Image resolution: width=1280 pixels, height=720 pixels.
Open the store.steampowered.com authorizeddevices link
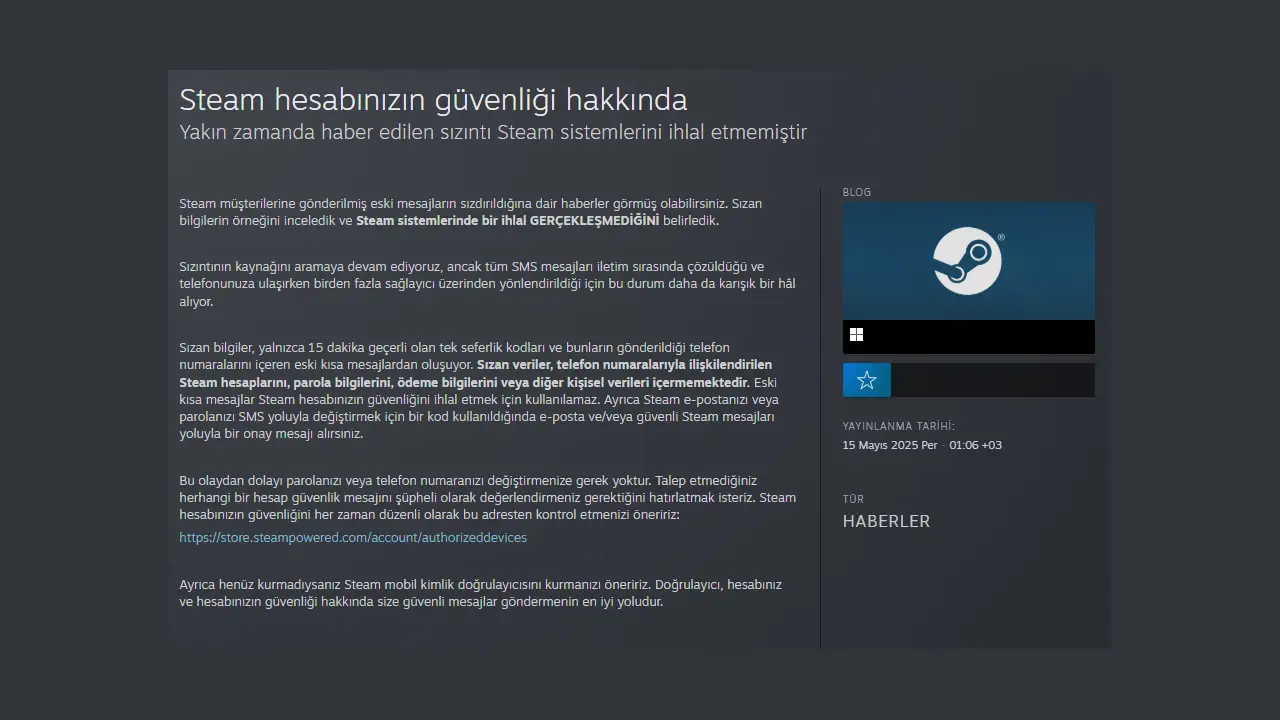pos(353,537)
